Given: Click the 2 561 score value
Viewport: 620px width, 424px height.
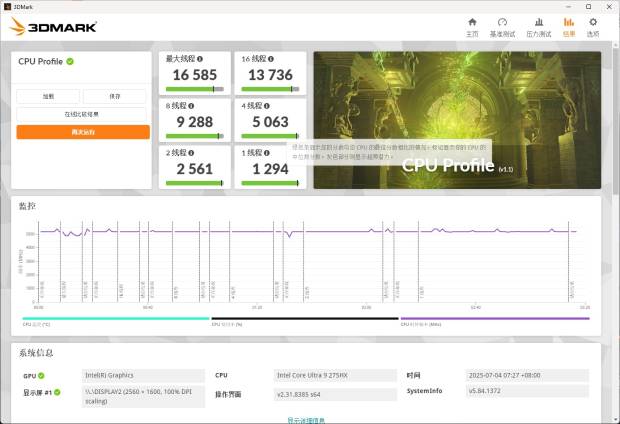Looking at the screenshot, I should click(x=195, y=169).
